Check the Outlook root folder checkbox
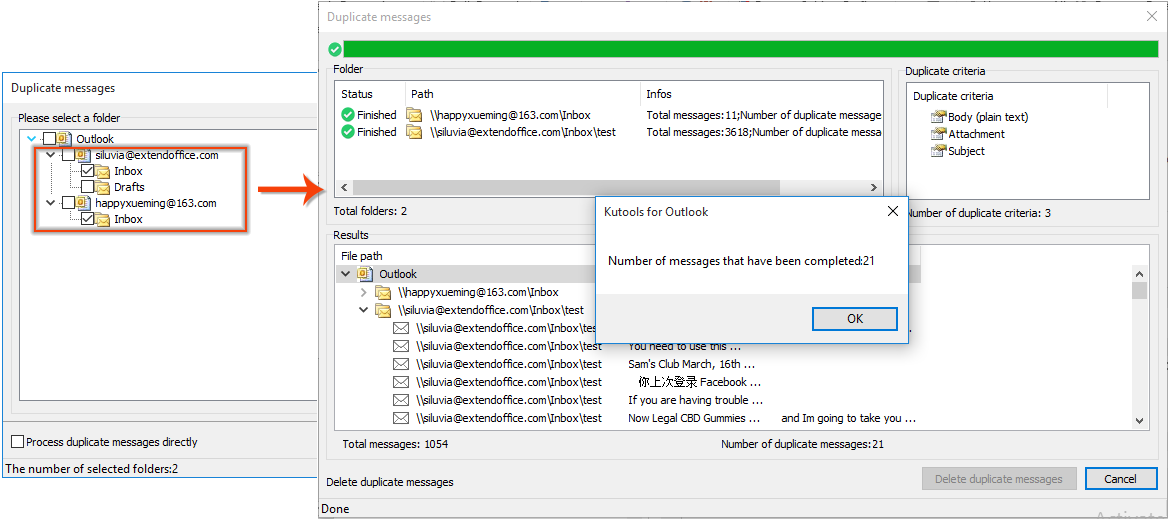This screenshot has height=520, width=1169. pyautogui.click(x=49, y=139)
